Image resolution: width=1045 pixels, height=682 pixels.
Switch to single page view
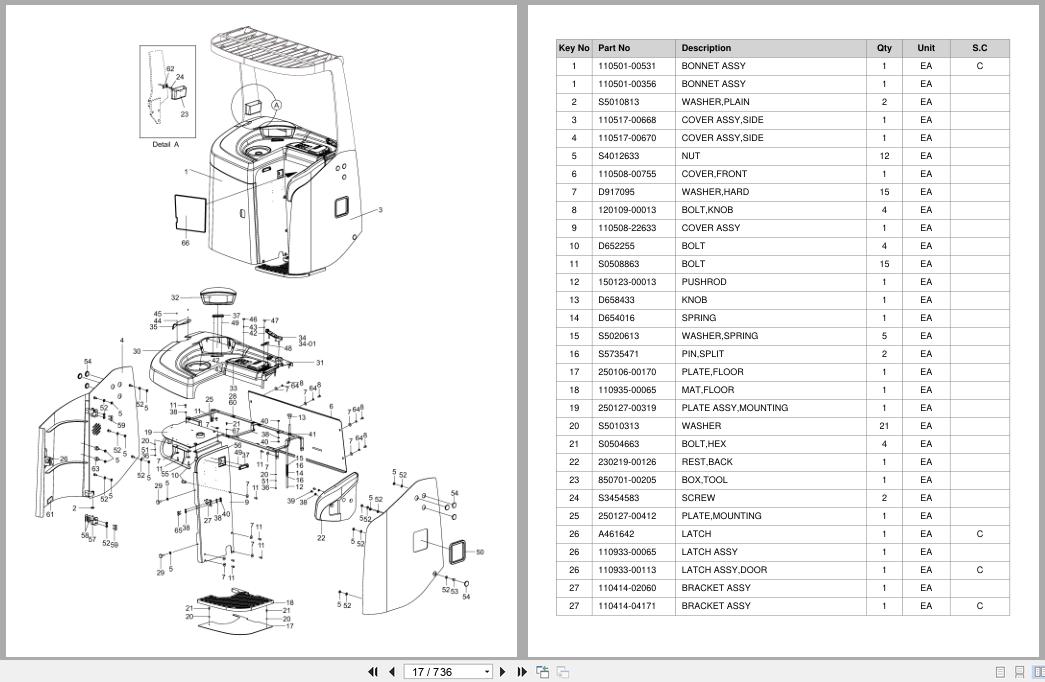point(1000,672)
